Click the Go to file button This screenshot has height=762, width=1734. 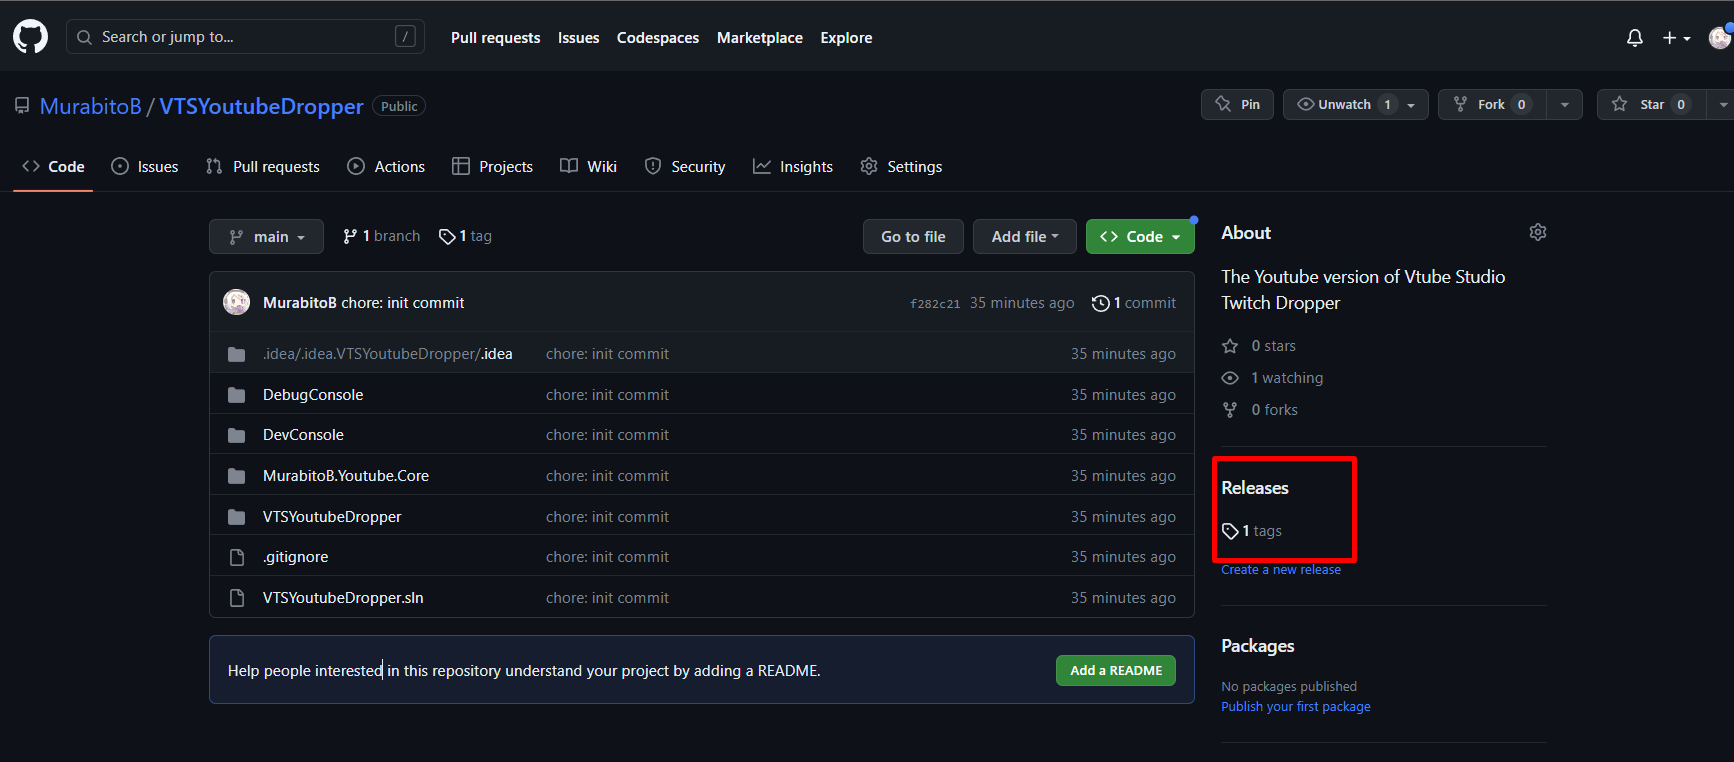(x=913, y=237)
